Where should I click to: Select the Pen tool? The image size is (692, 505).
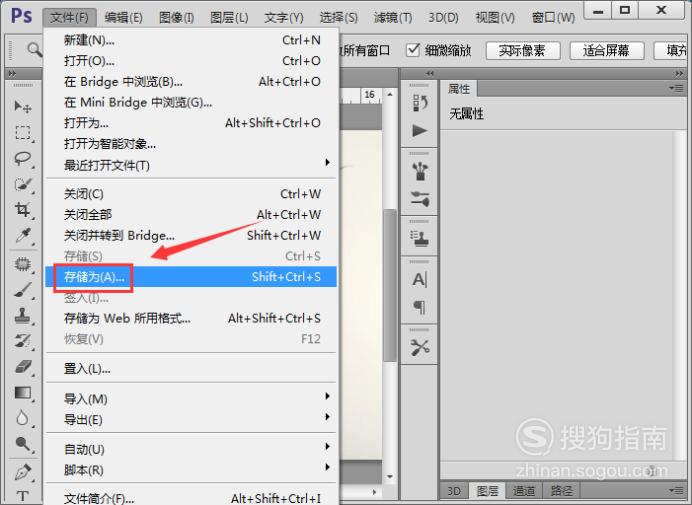(23, 471)
